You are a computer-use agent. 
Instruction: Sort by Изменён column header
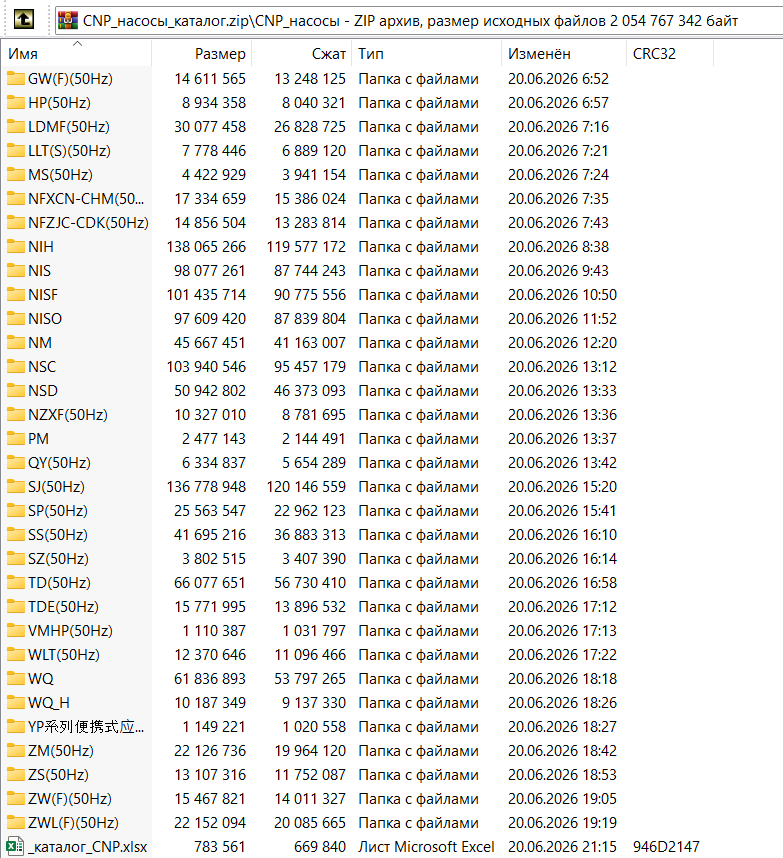tap(564, 54)
